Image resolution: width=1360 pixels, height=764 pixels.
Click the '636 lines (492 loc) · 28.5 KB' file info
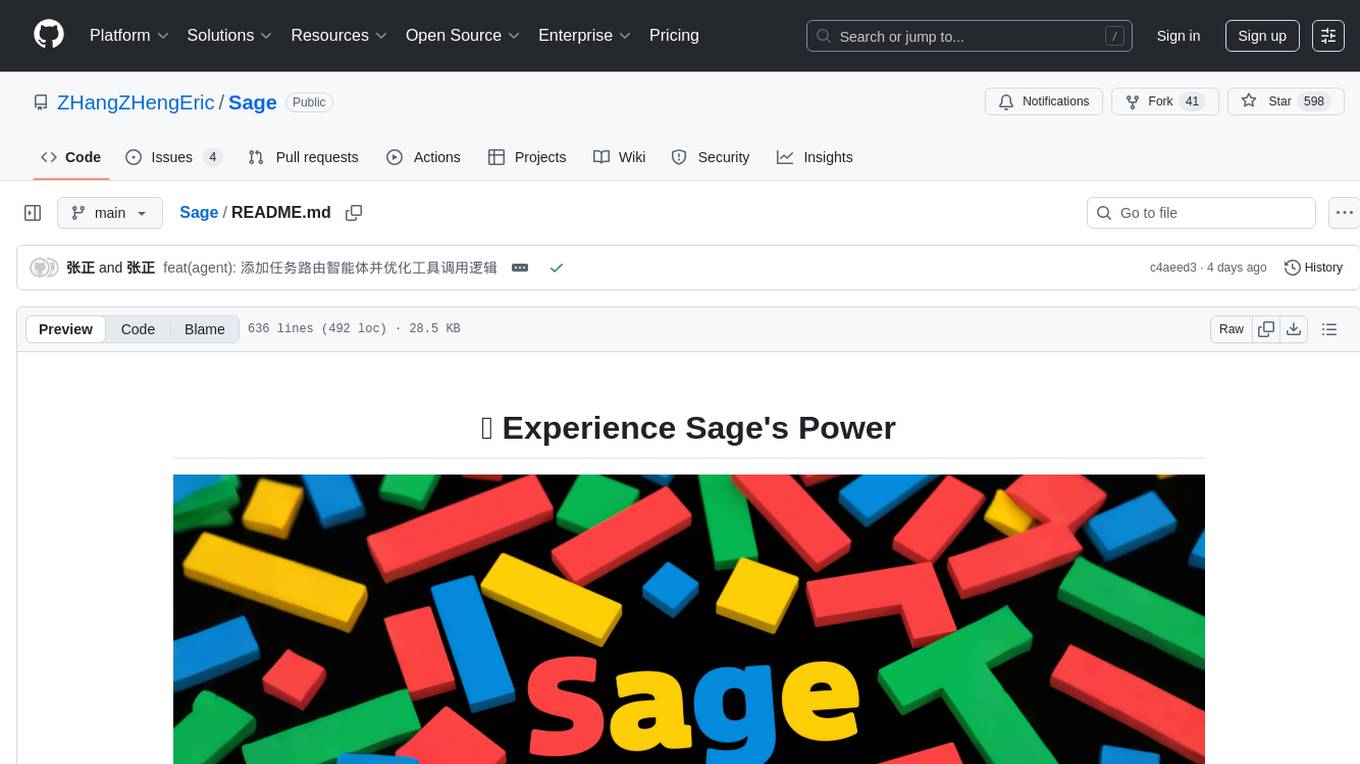click(x=354, y=329)
